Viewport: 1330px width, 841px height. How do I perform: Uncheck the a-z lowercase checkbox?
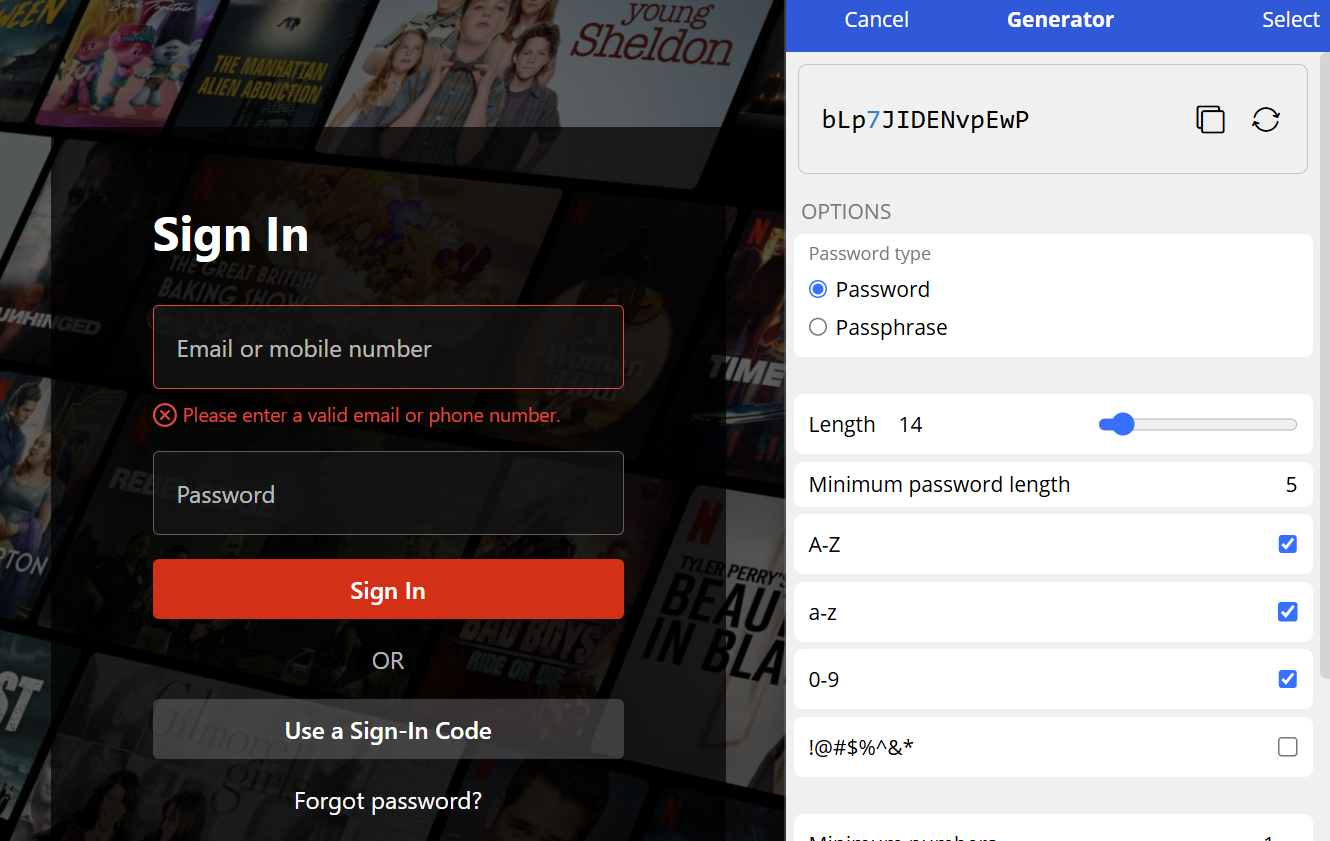1288,612
